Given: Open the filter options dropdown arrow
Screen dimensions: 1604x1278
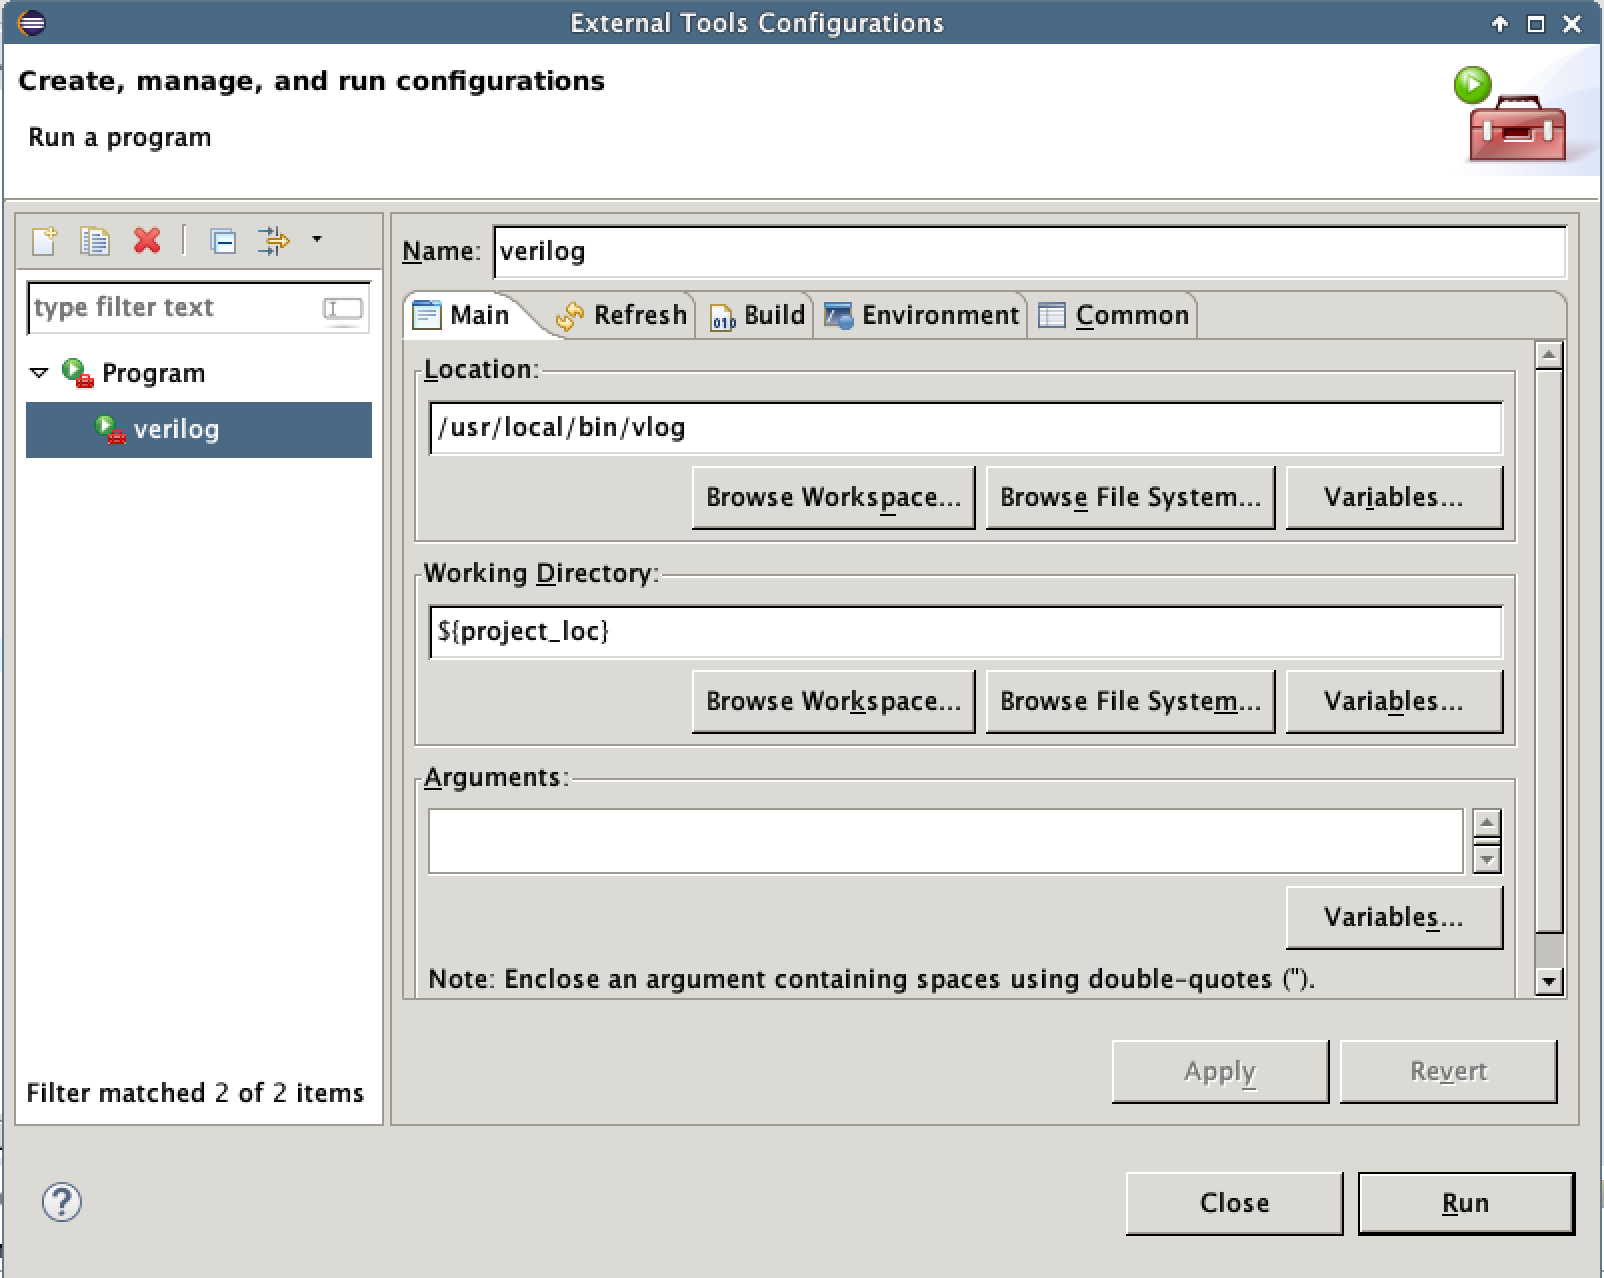Looking at the screenshot, I should [x=317, y=239].
